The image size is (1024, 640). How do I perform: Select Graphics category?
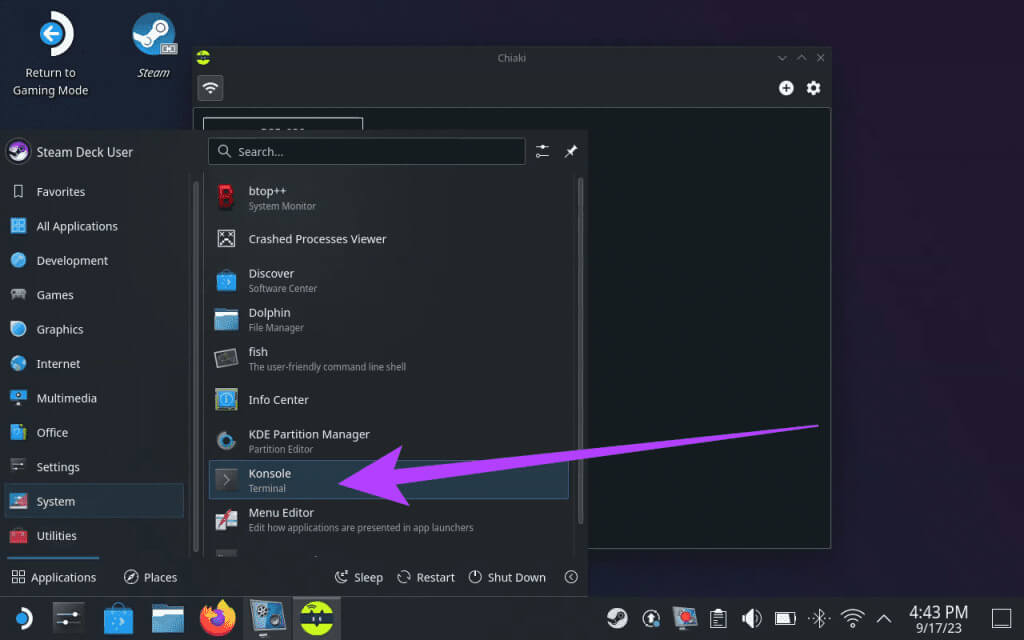point(94,330)
